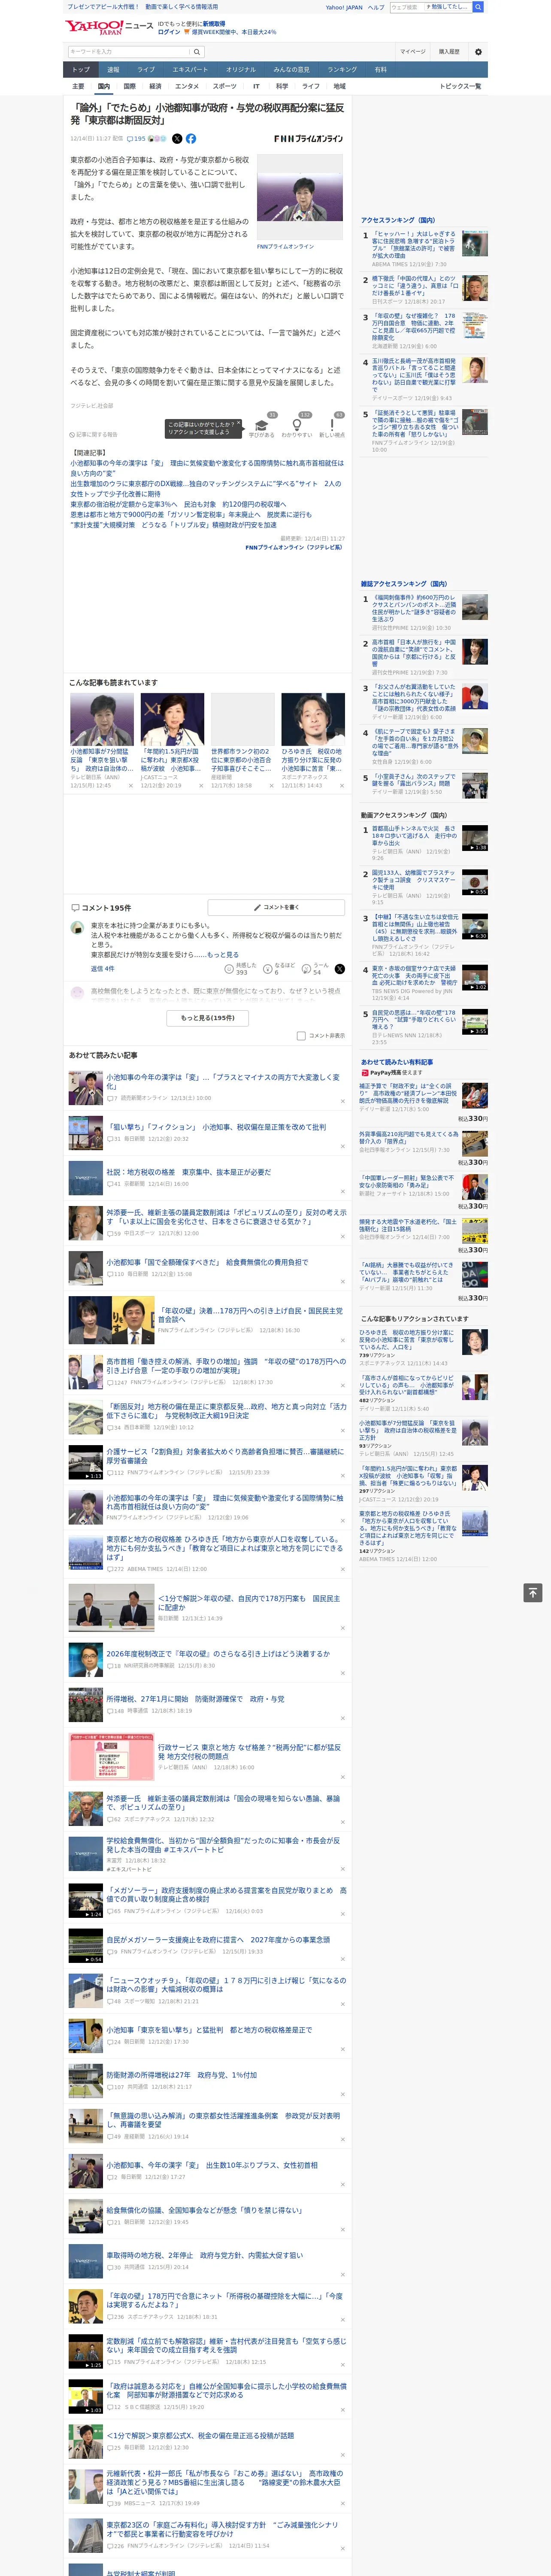This screenshot has width=551, height=2576.
Task: Open 購入履歴 link
Action: (x=449, y=51)
